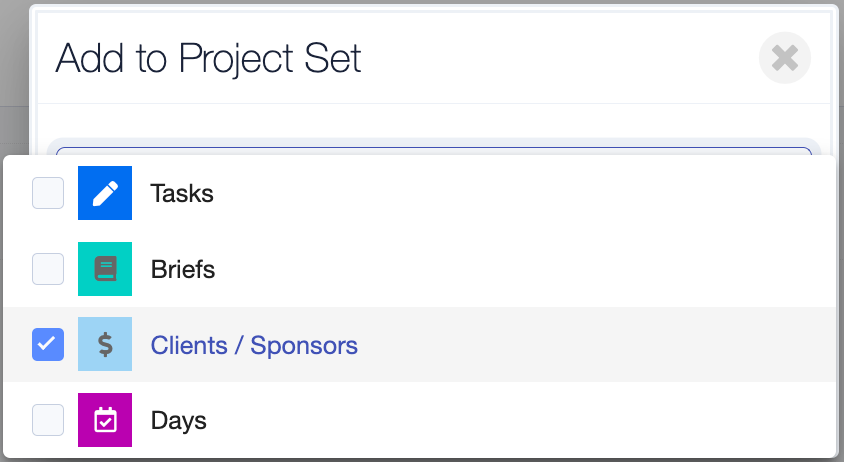
Task: Pick the Days option label
Action: pos(179,421)
